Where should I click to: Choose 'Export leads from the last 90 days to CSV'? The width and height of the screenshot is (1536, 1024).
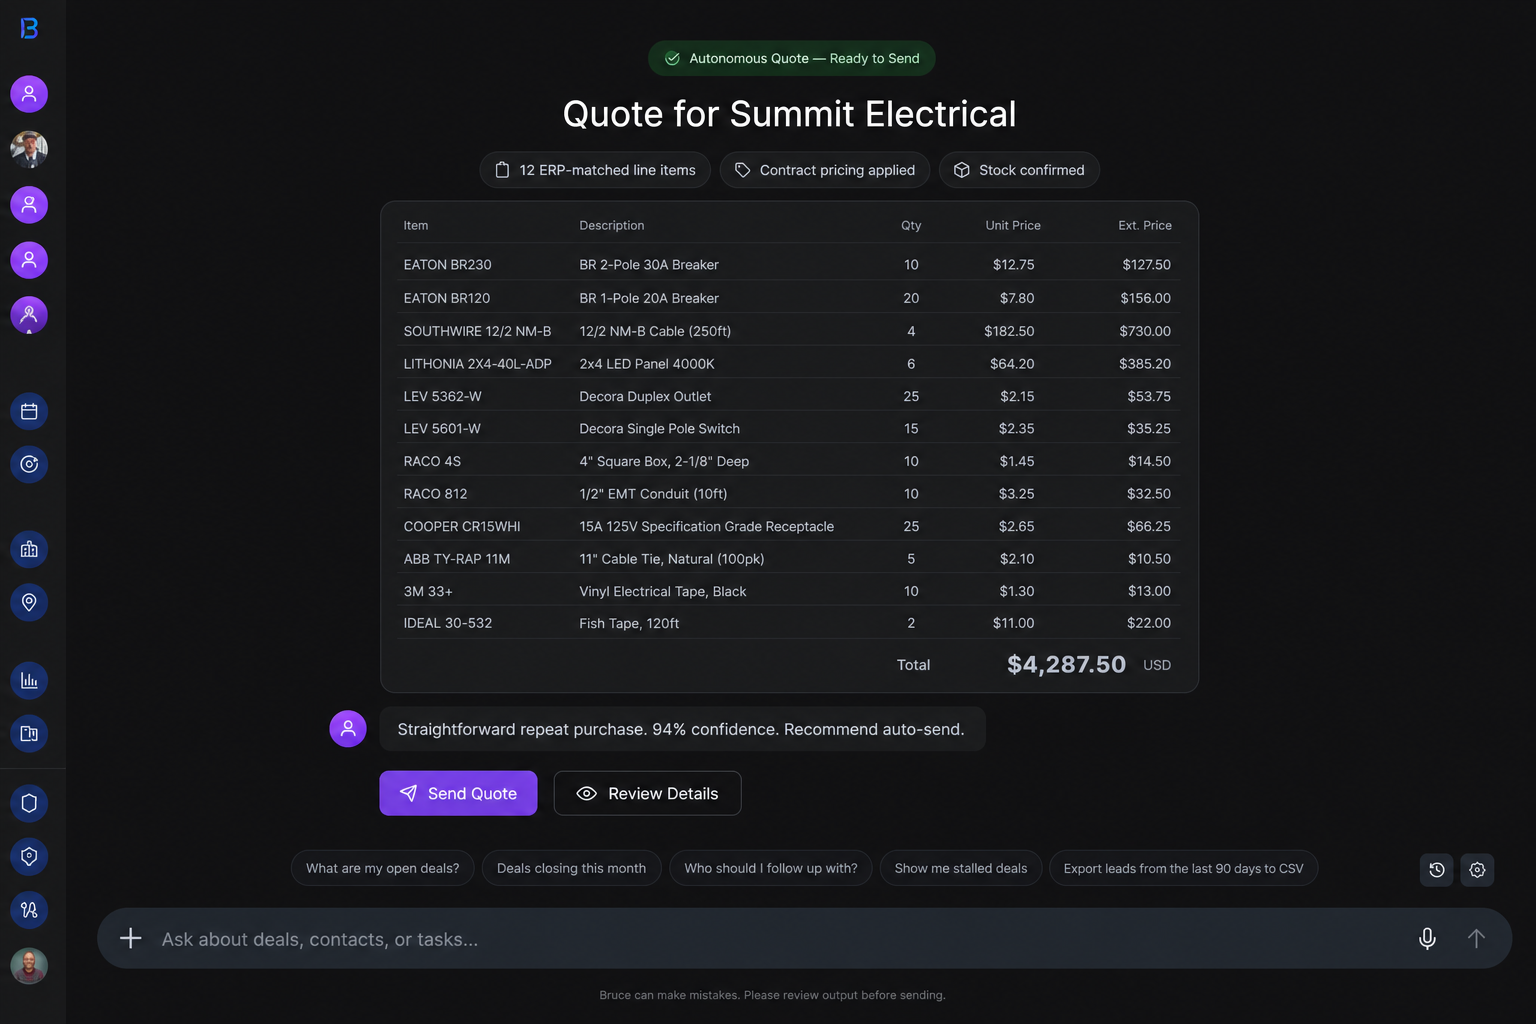click(1184, 868)
